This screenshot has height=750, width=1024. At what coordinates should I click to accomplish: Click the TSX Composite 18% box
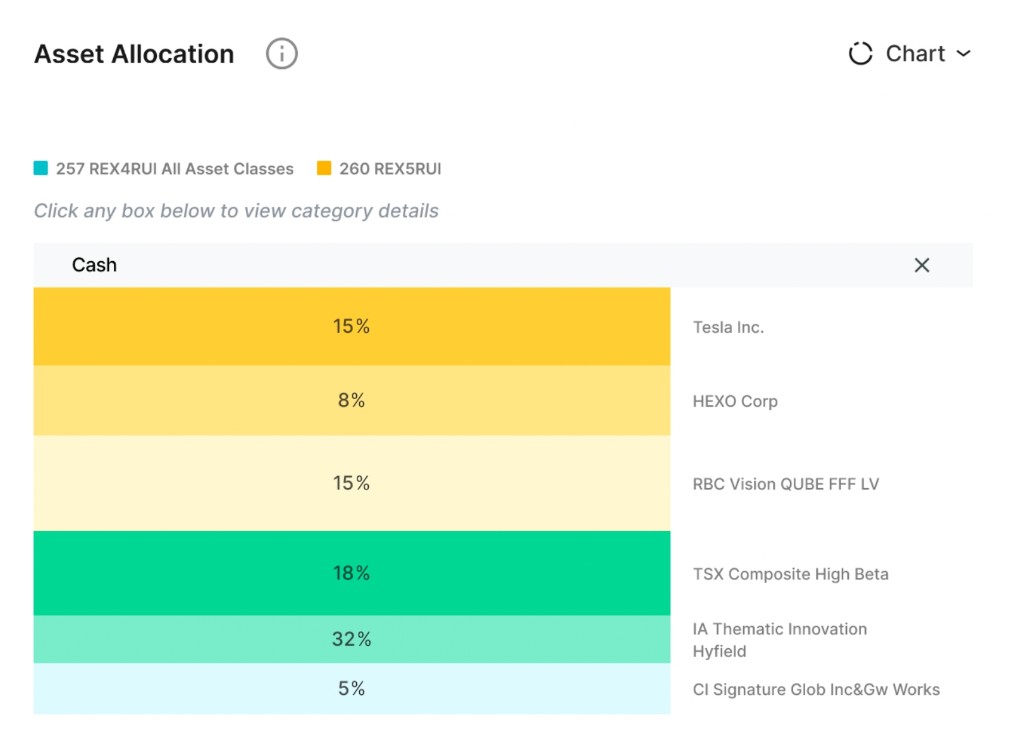click(352, 574)
